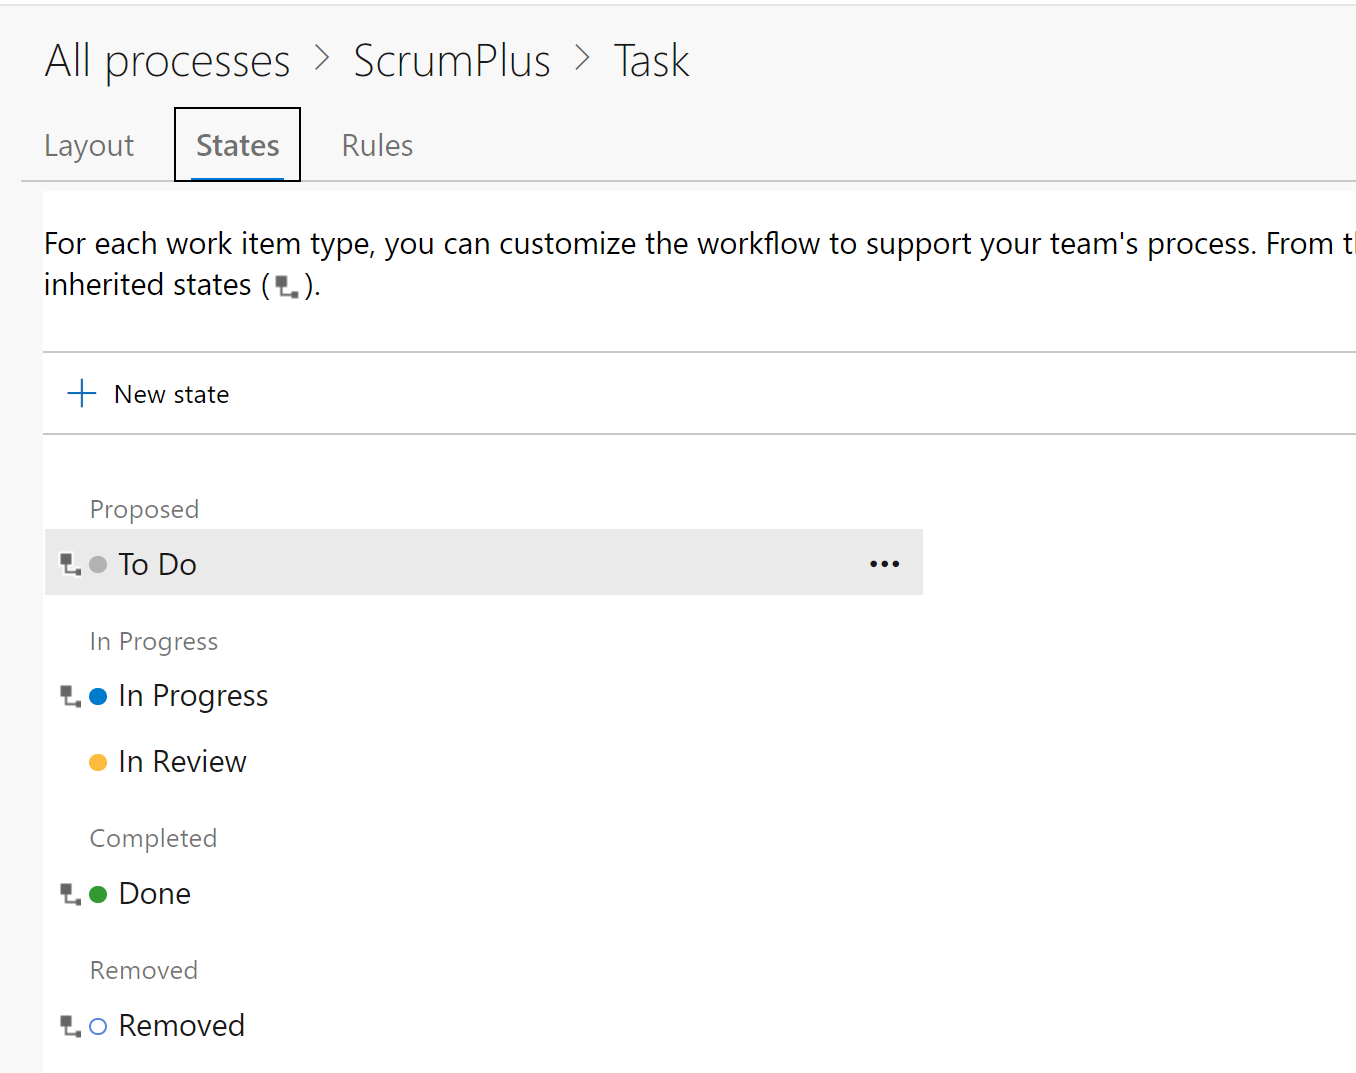Click the inherited state icon beside Done

pyautogui.click(x=69, y=893)
